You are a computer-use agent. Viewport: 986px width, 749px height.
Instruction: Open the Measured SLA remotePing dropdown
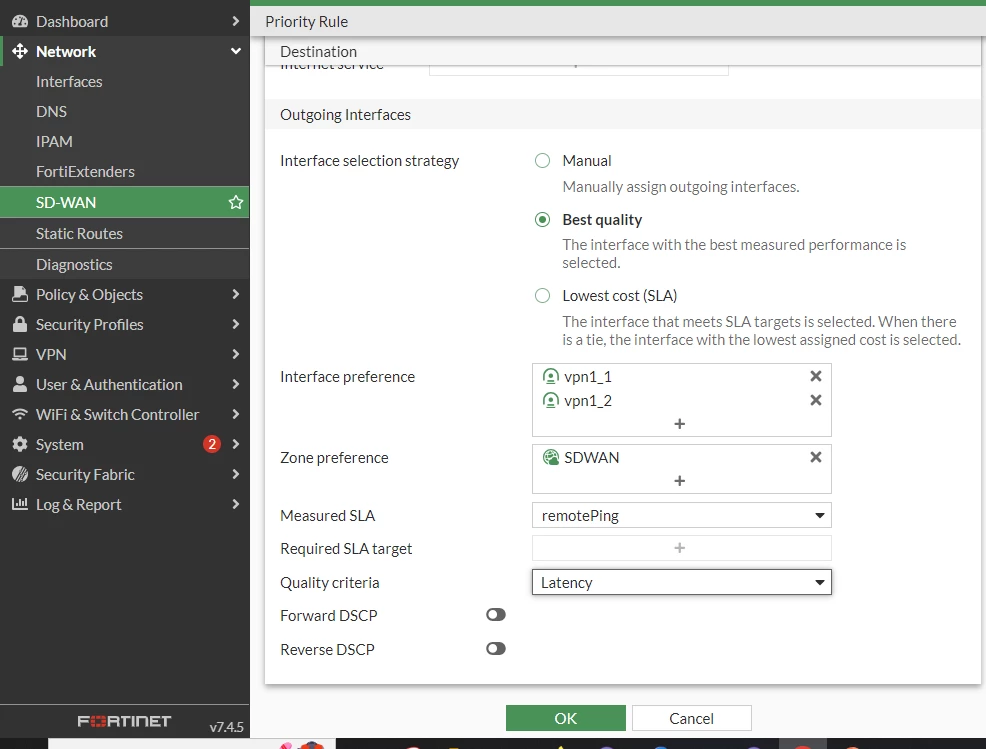click(682, 516)
